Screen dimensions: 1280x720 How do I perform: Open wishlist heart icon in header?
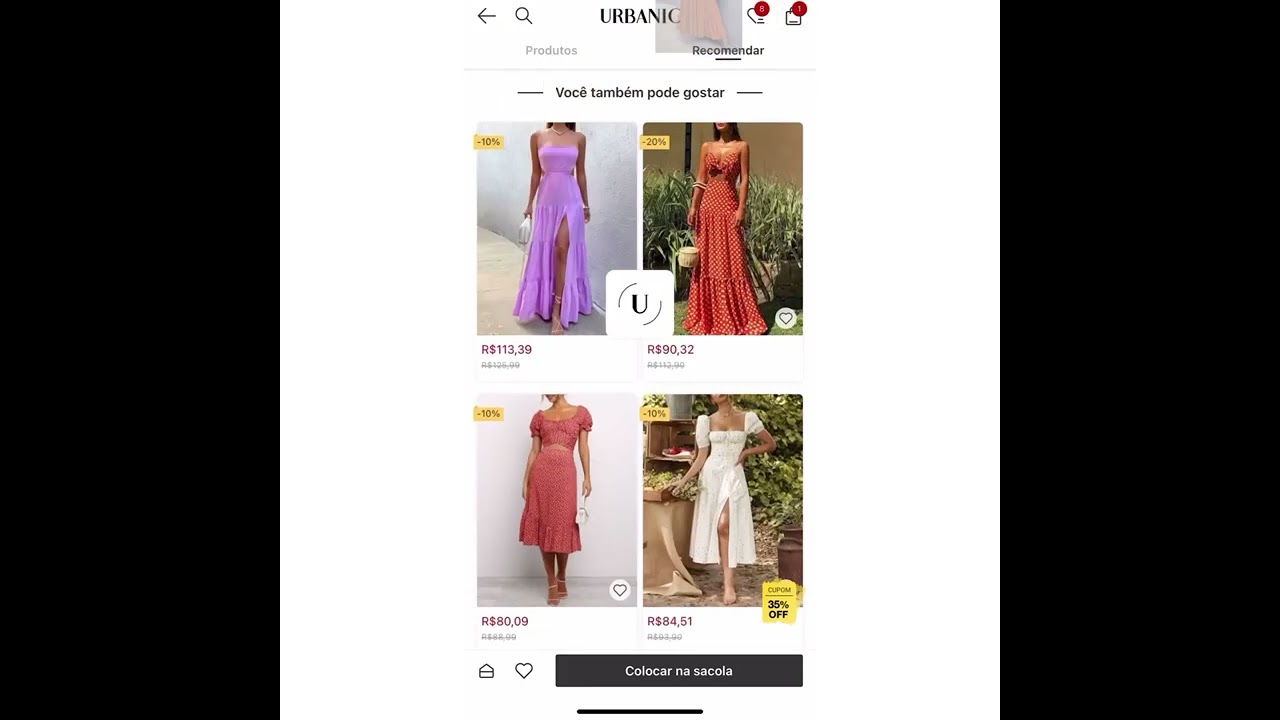[x=756, y=16]
